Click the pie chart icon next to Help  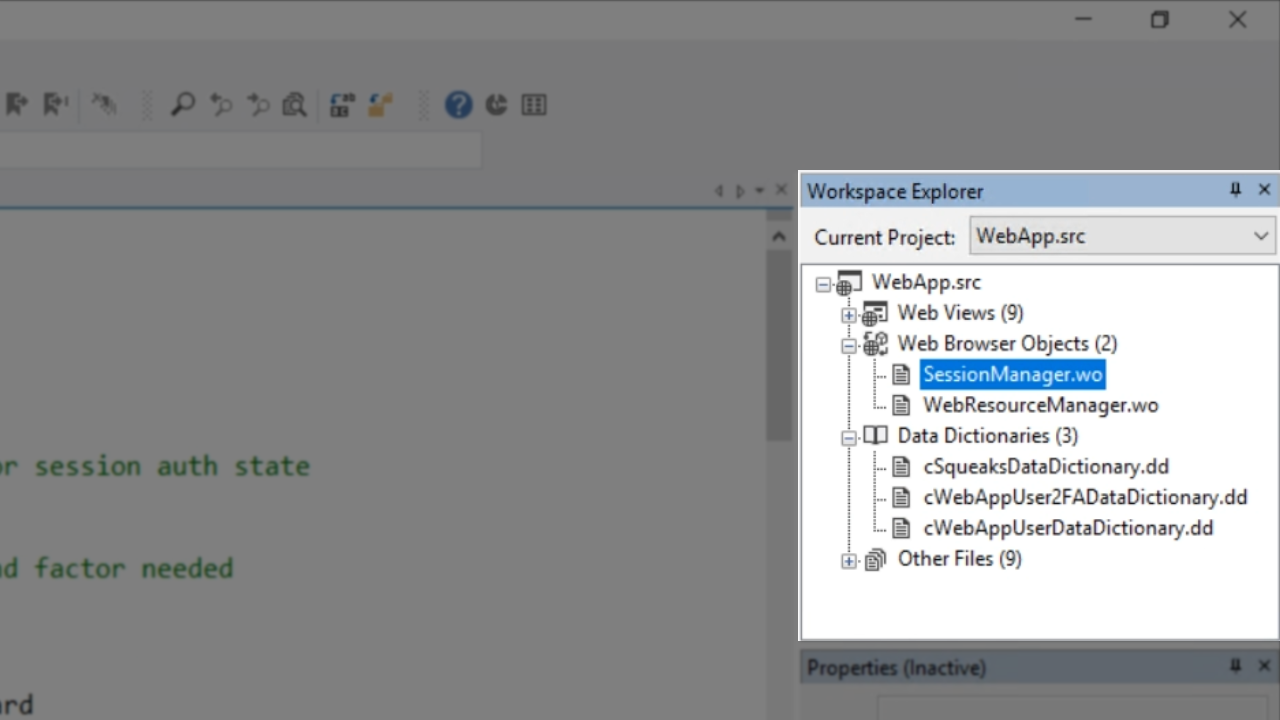pos(496,104)
